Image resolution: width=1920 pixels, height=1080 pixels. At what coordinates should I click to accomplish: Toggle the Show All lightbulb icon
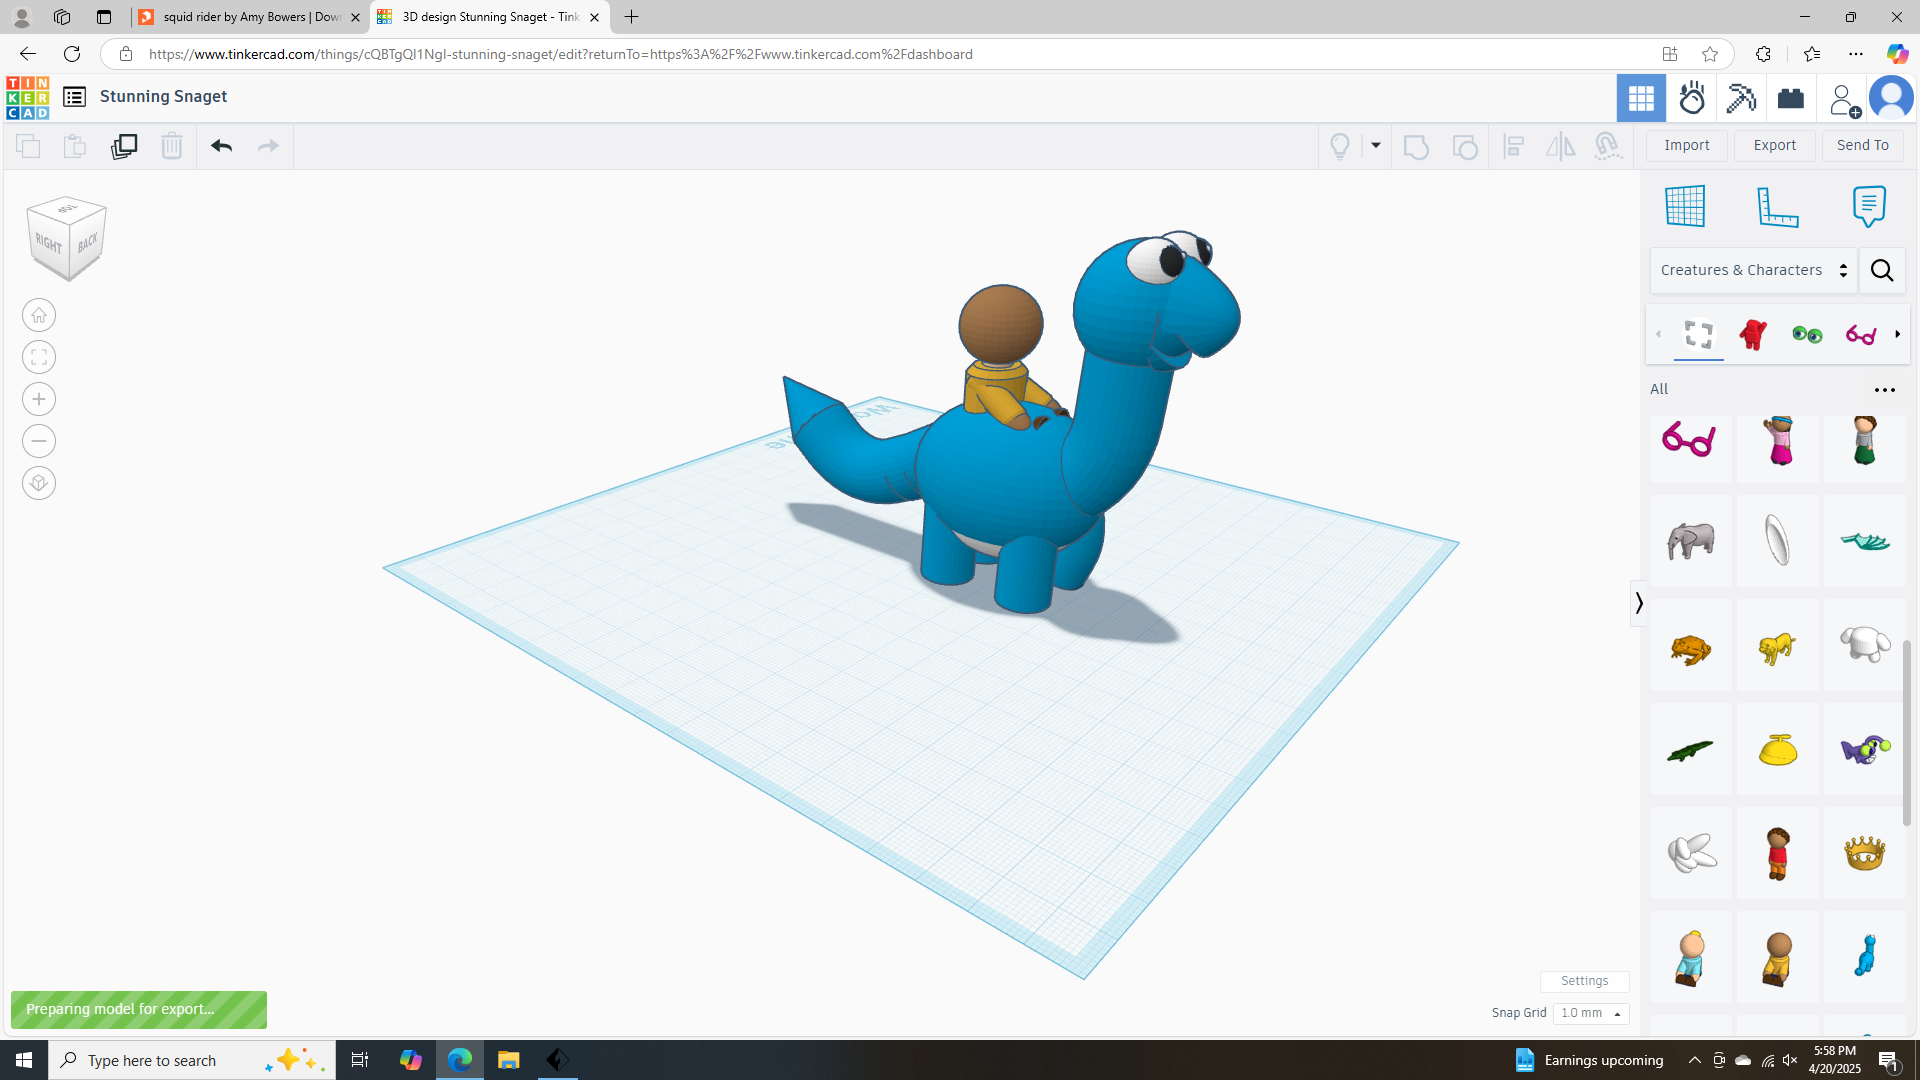(x=1340, y=146)
